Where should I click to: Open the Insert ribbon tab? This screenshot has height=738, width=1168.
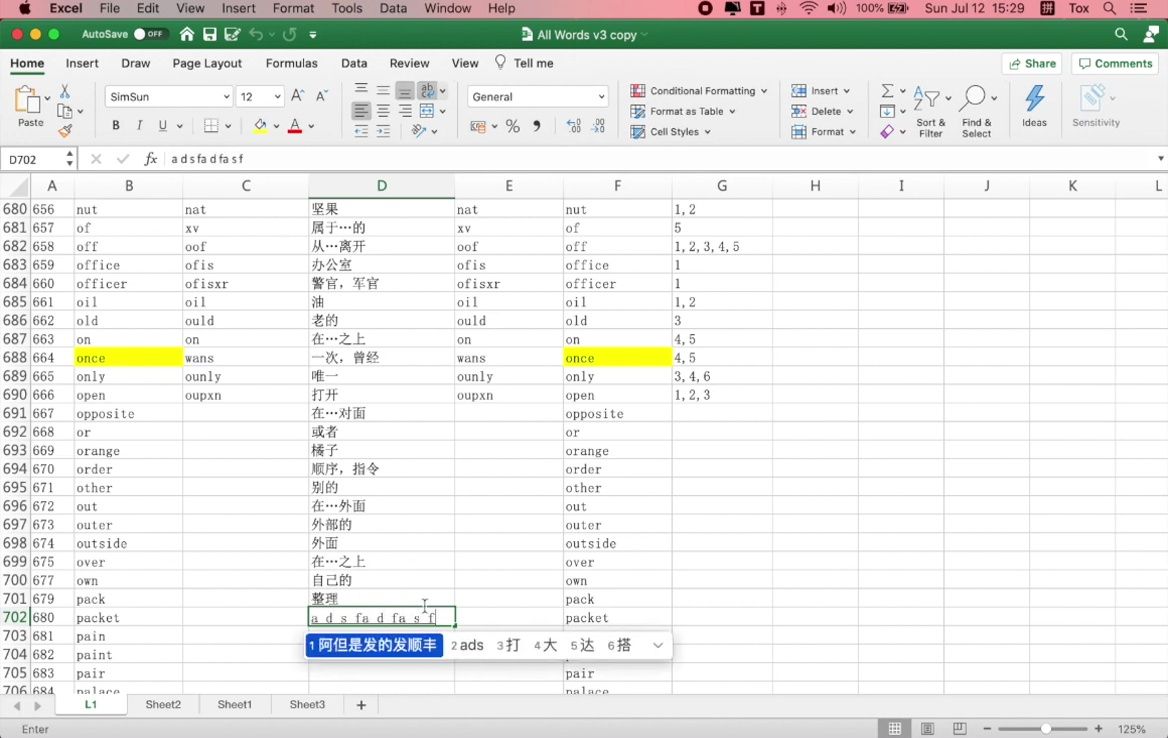click(x=82, y=63)
